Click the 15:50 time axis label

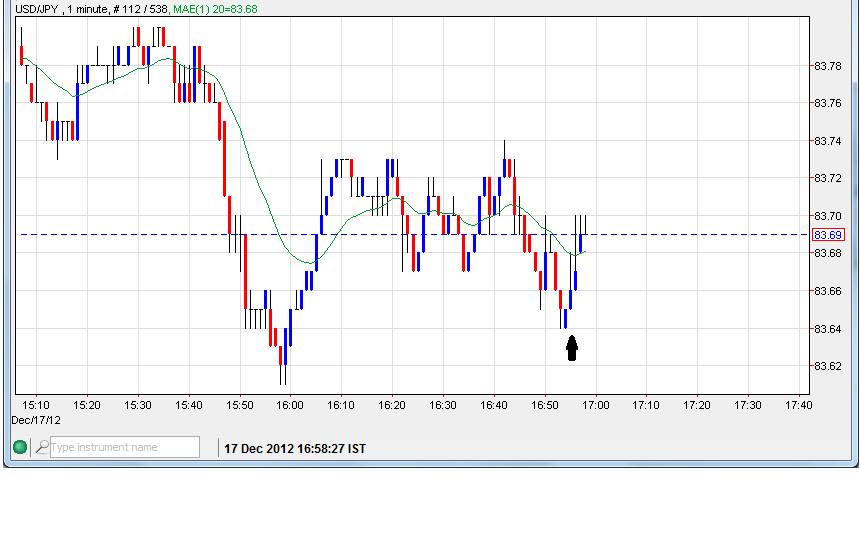tap(240, 405)
